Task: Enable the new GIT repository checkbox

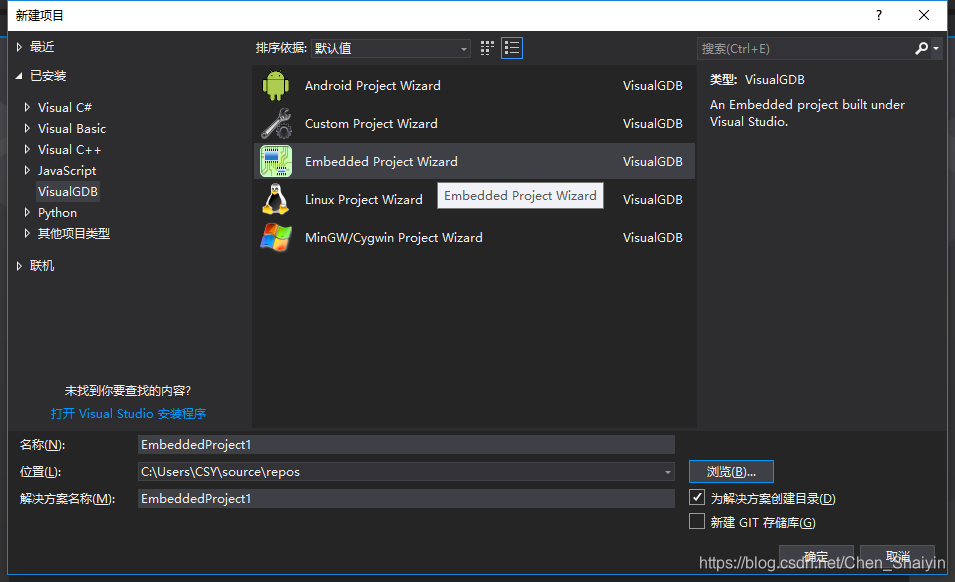Action: pyautogui.click(x=697, y=521)
